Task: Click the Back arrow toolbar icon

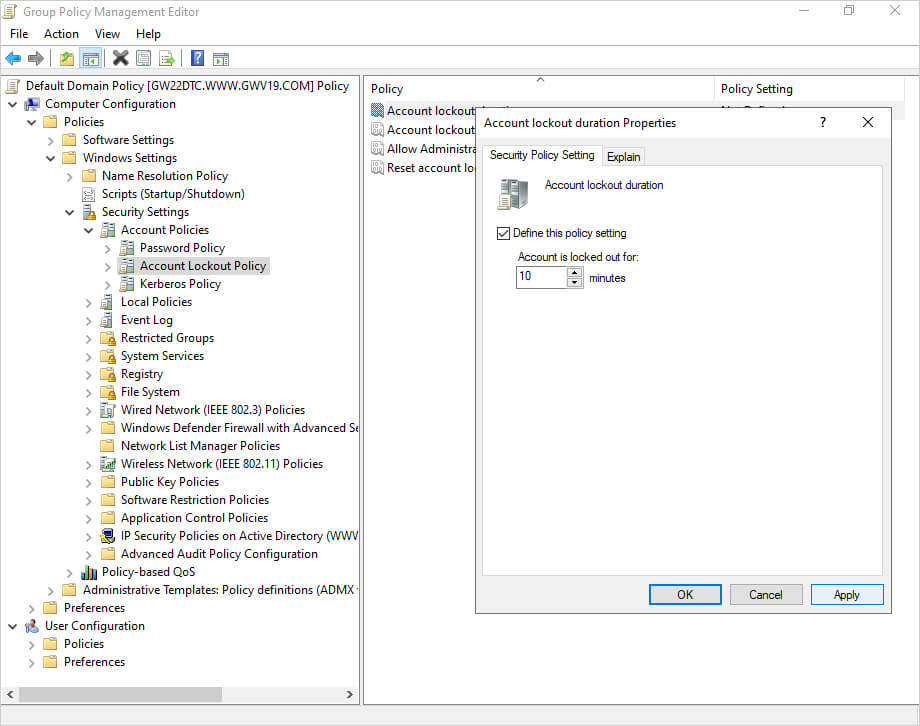Action: tap(13, 59)
